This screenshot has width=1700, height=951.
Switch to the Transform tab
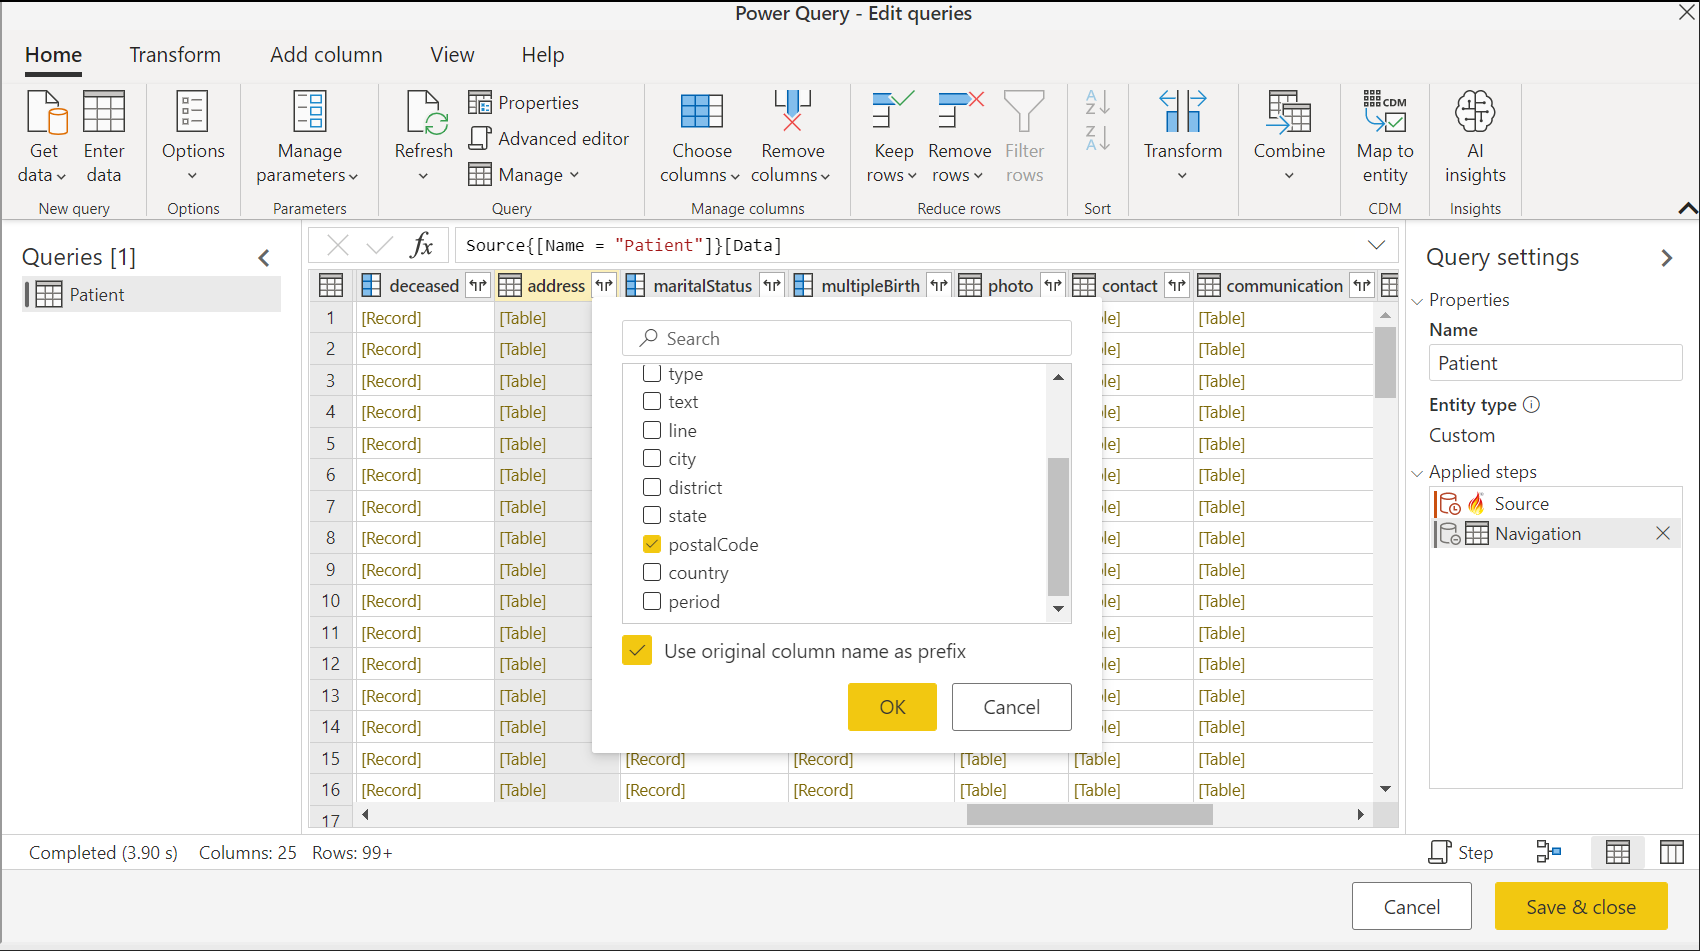(175, 55)
